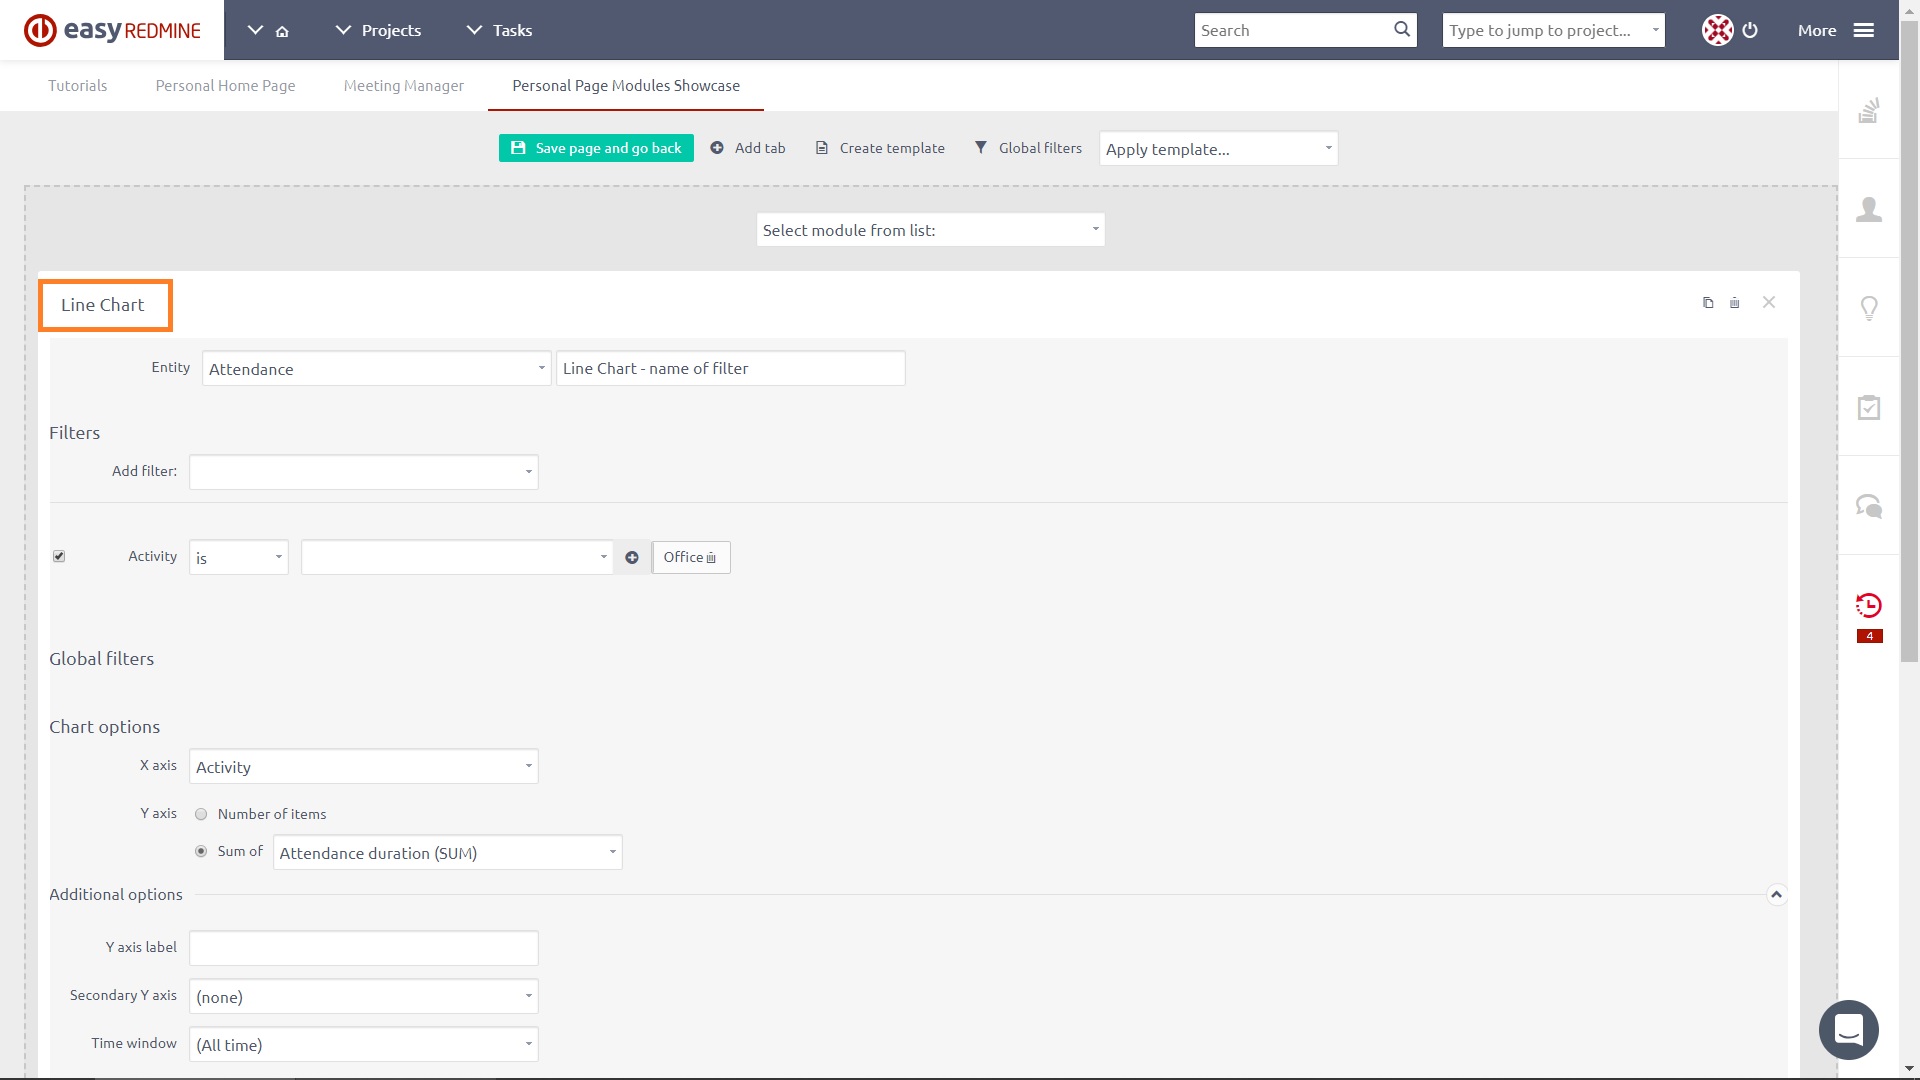Screen dimensions: 1920x1080
Task: Click the red timer clock icon
Action: coord(1868,605)
